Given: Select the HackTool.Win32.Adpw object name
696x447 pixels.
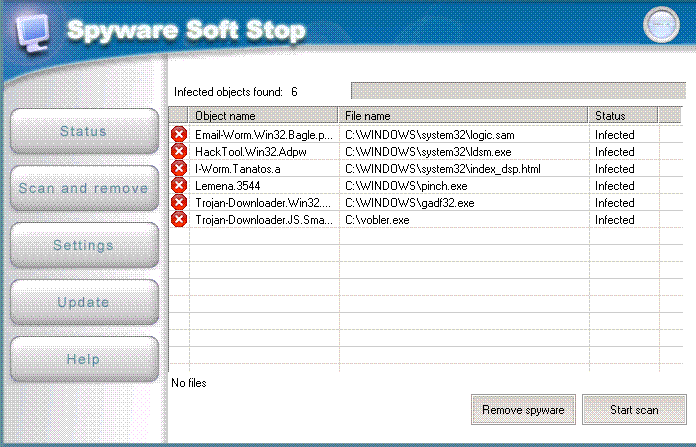Looking at the screenshot, I should tap(251, 152).
